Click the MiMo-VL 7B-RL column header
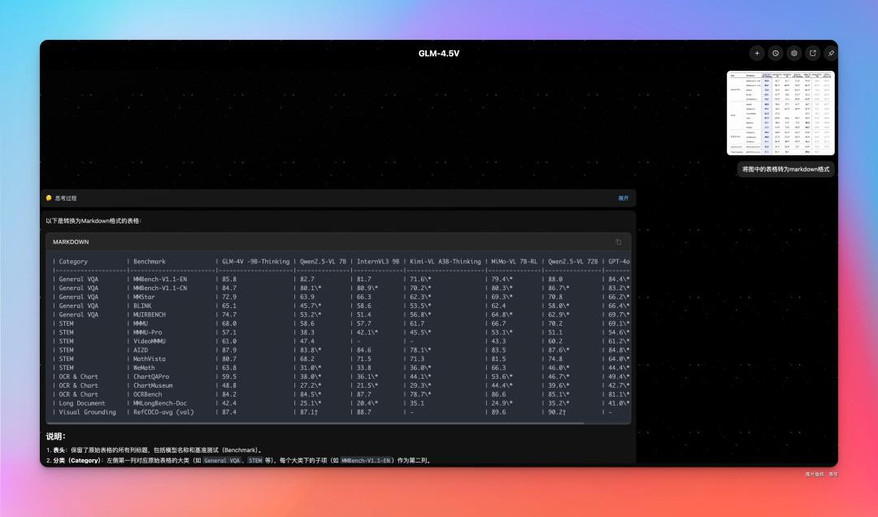This screenshot has width=878, height=517. [x=514, y=262]
